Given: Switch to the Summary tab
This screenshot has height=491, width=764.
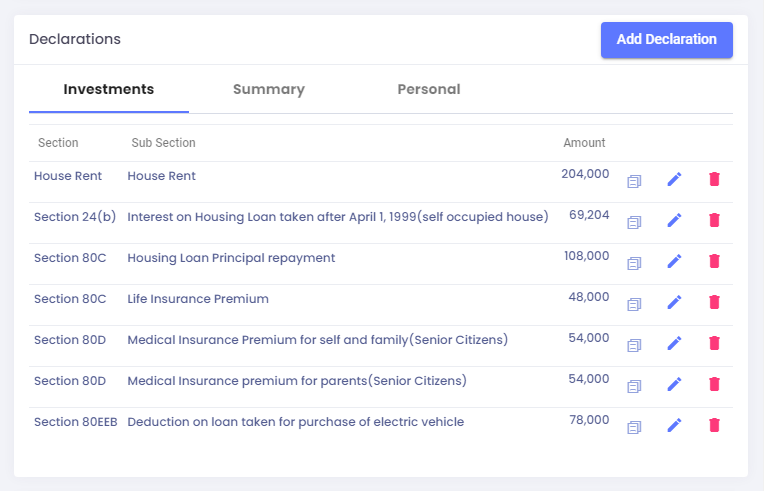Looking at the screenshot, I should coord(269,89).
